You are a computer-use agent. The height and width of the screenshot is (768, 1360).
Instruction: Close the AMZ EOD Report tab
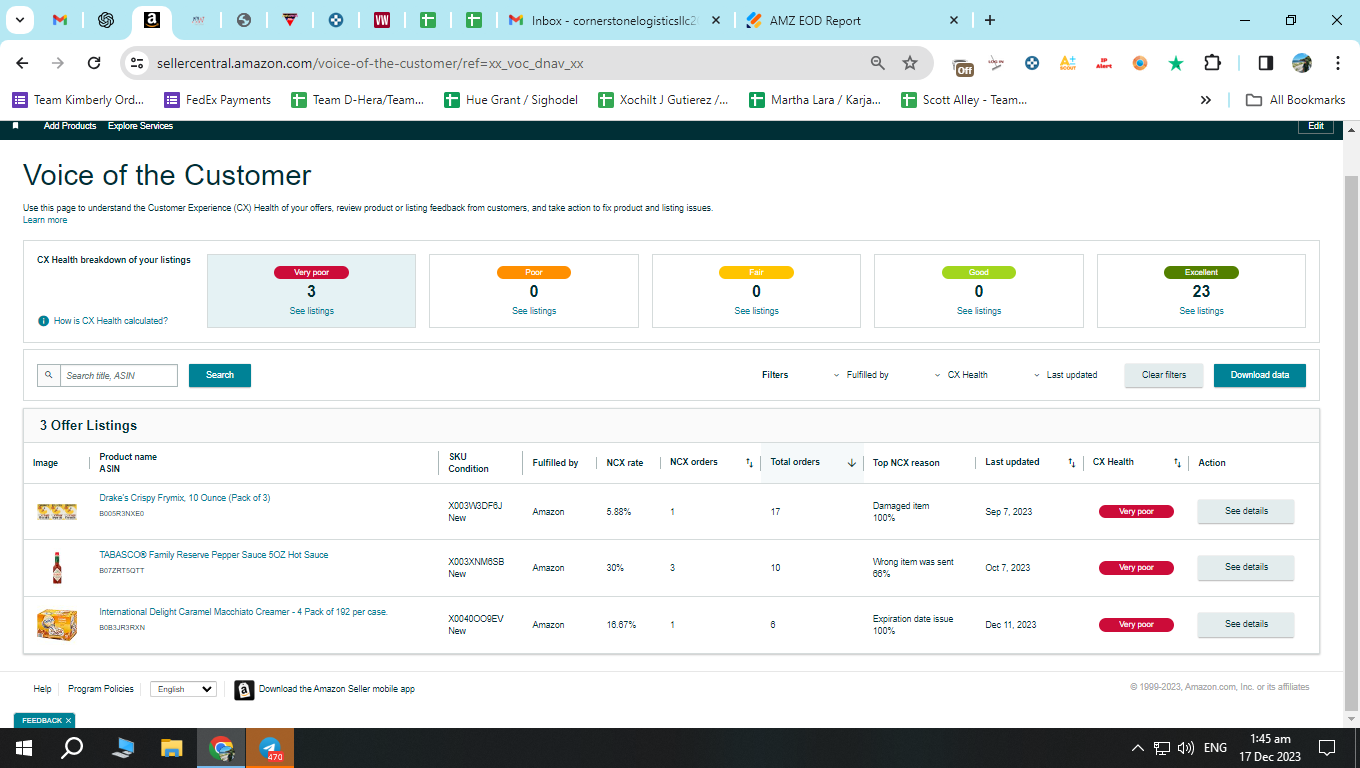tap(954, 20)
